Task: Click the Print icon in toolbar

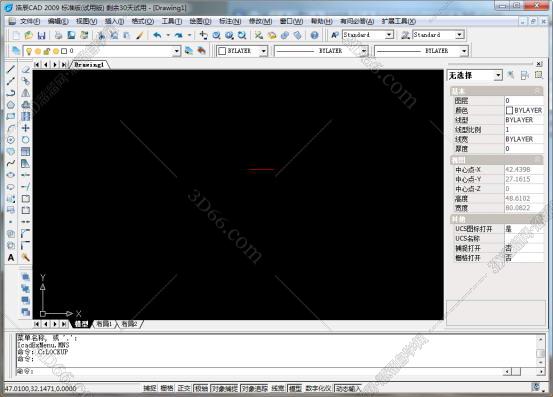Action: [x=59, y=35]
